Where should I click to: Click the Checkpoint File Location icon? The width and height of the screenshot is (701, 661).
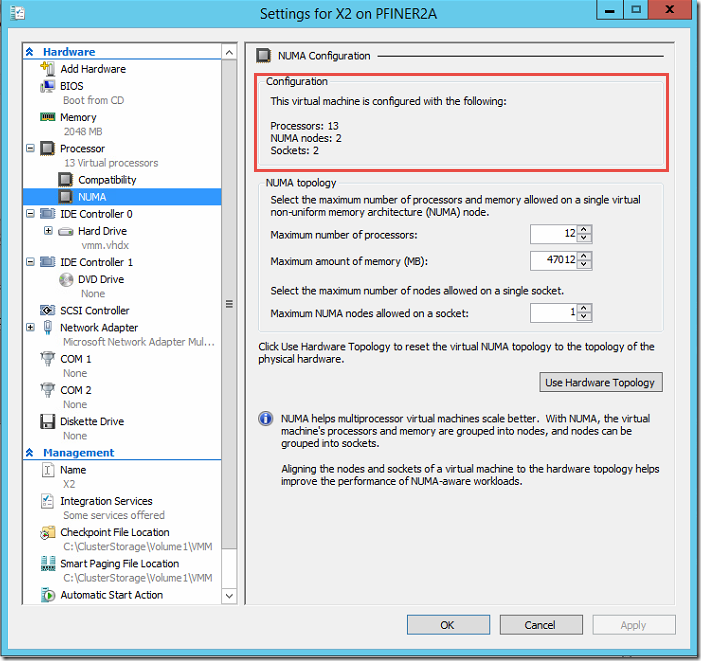pos(47,532)
